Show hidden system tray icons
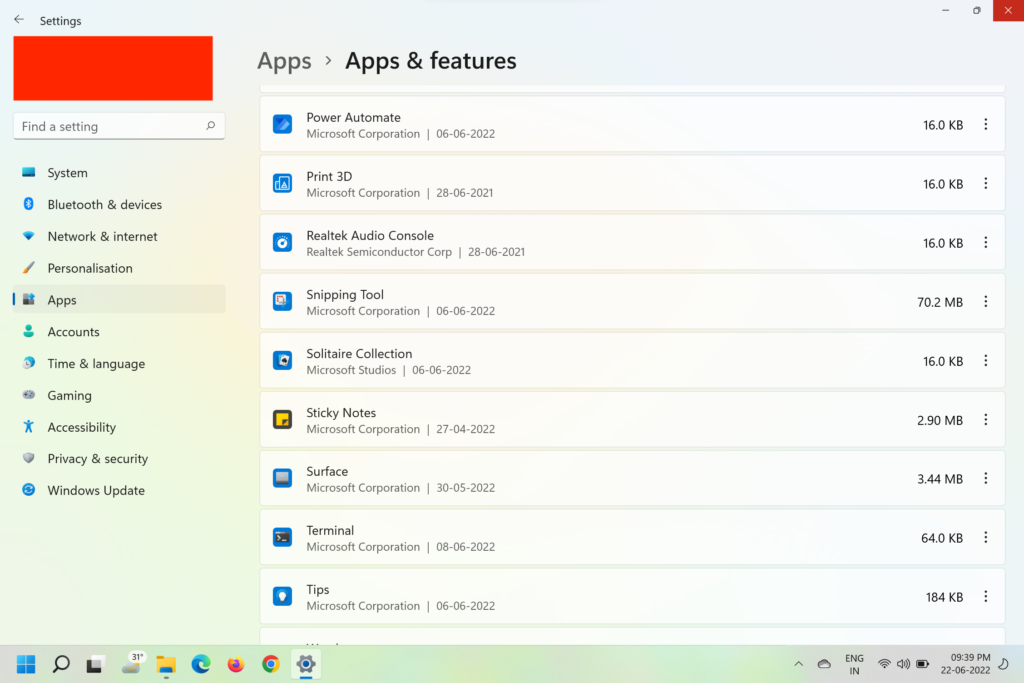The image size is (1024, 683). click(x=798, y=664)
